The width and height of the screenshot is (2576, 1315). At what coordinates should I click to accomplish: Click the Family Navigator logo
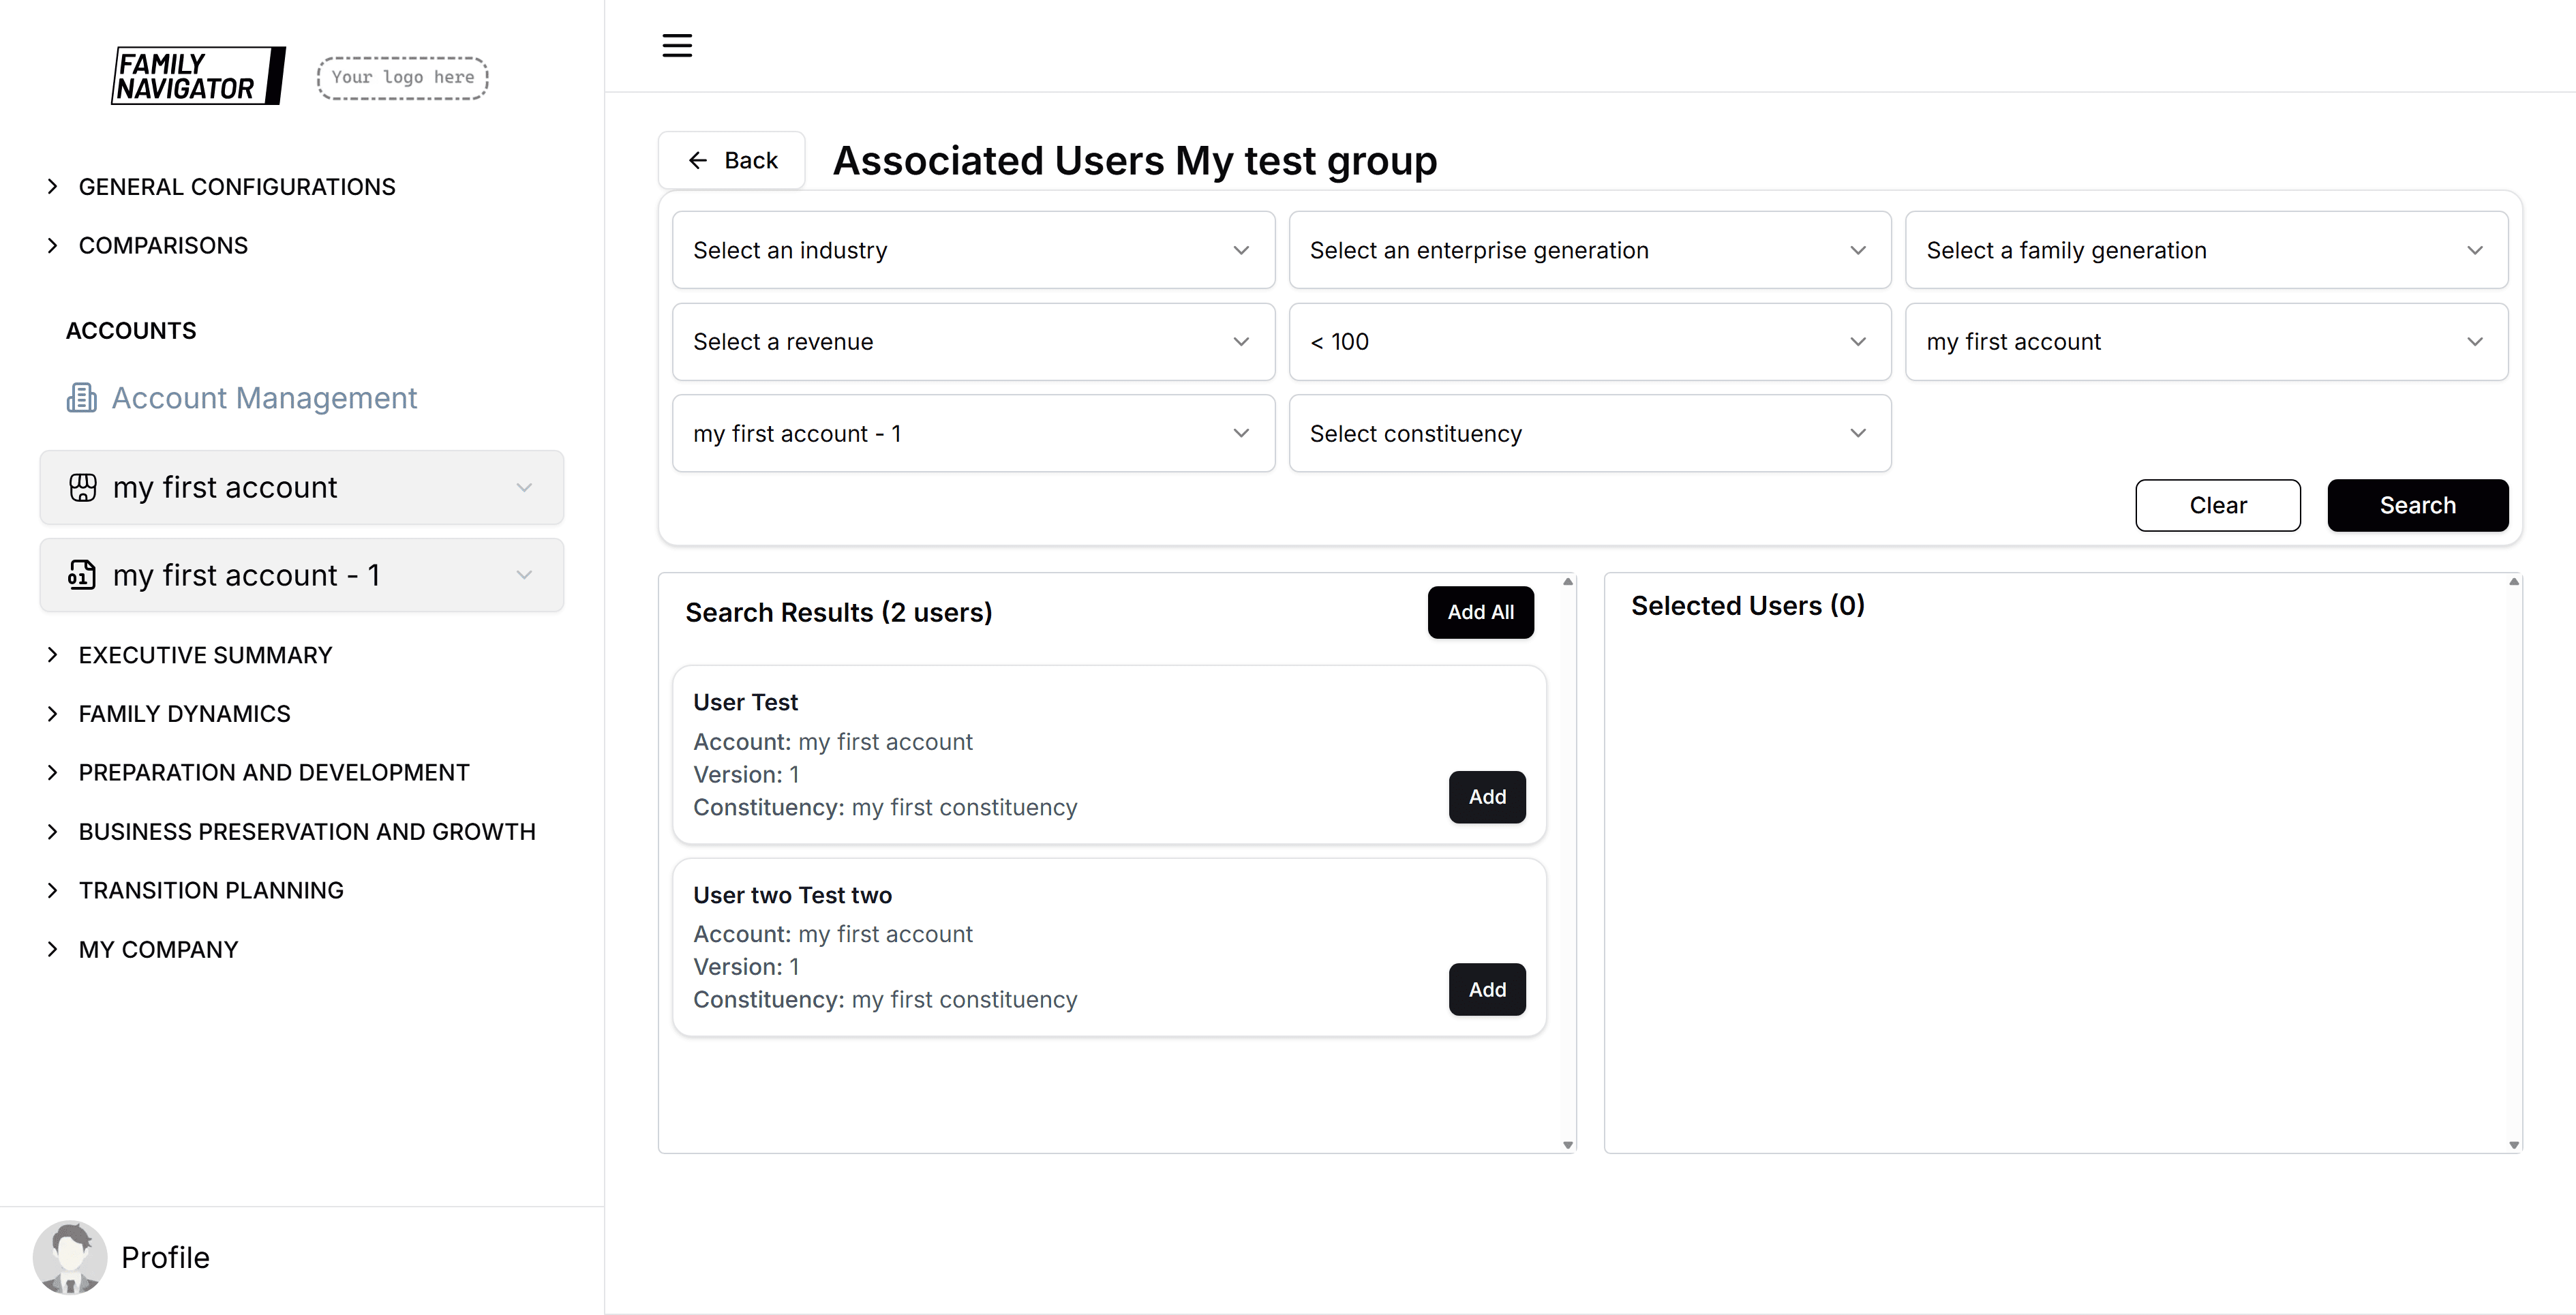pos(198,76)
